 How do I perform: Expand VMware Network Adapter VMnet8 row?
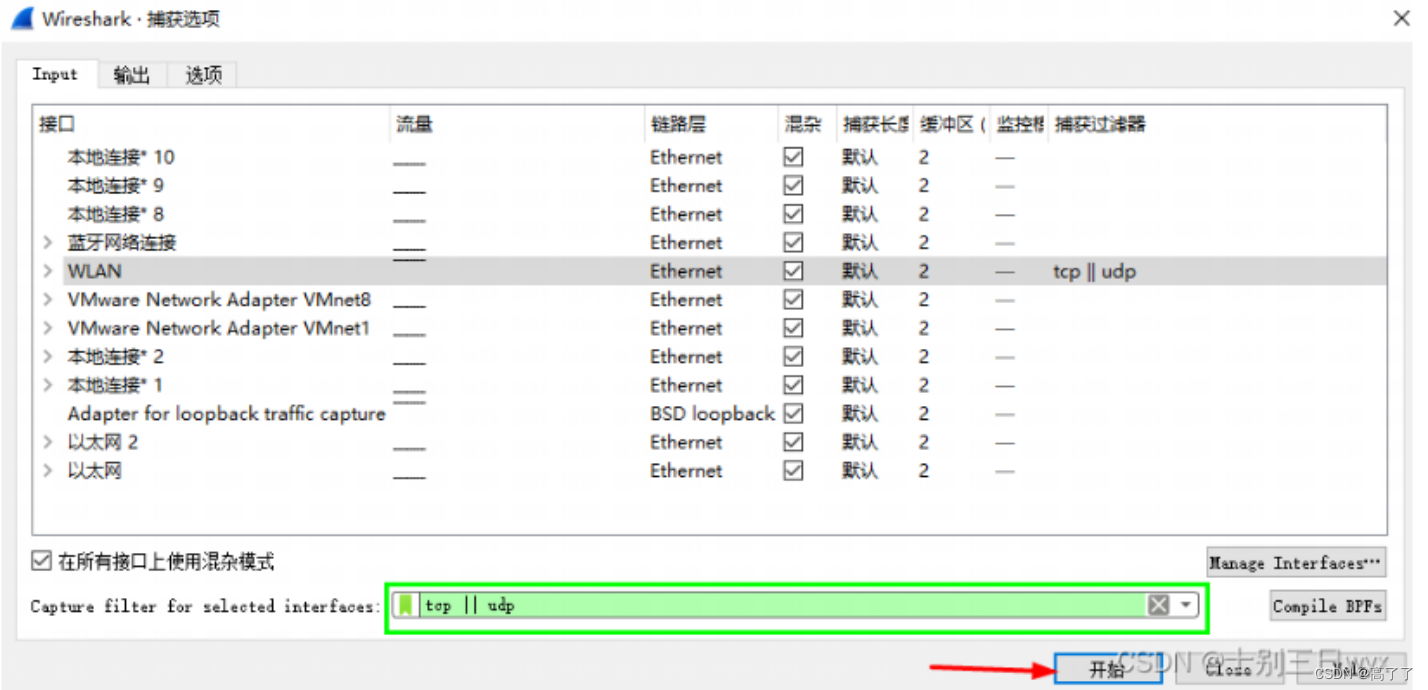pos(48,300)
